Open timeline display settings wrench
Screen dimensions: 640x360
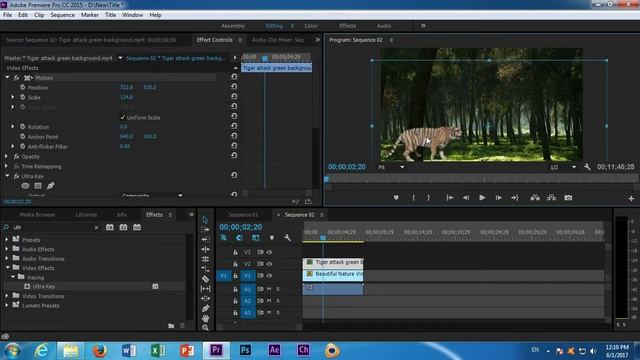tap(287, 238)
